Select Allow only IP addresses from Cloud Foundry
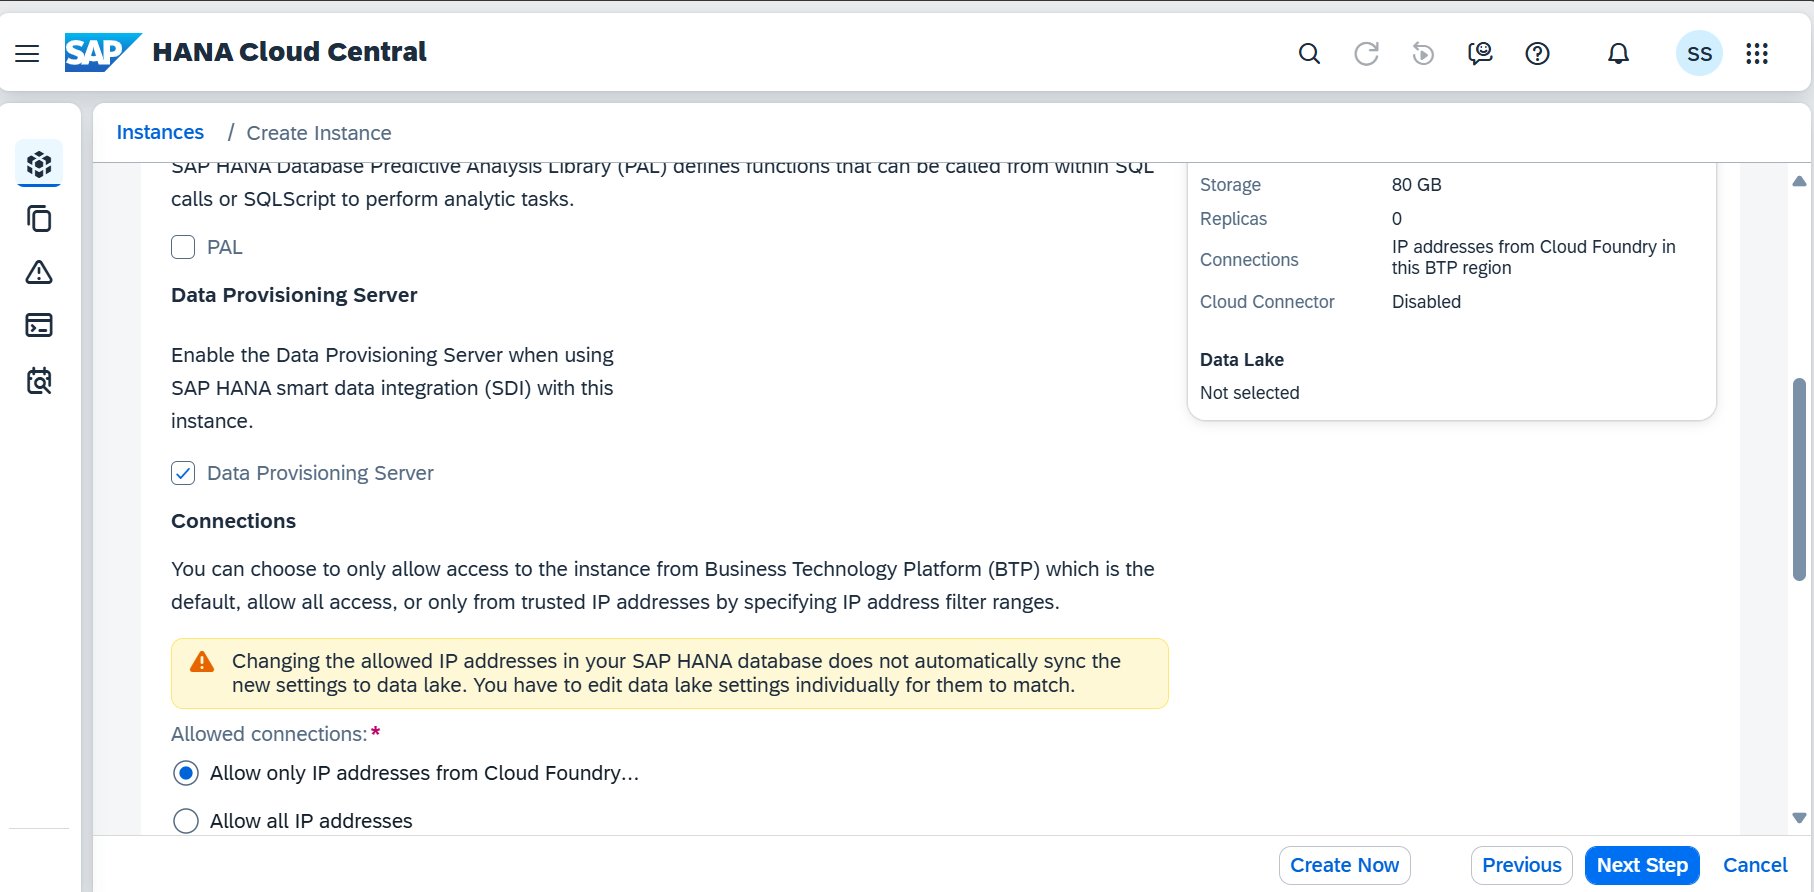 pos(186,773)
